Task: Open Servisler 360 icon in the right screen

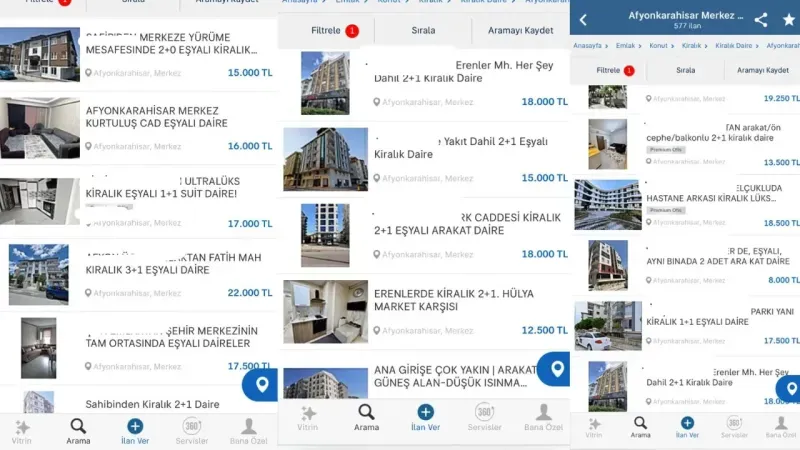Action: click(x=734, y=427)
